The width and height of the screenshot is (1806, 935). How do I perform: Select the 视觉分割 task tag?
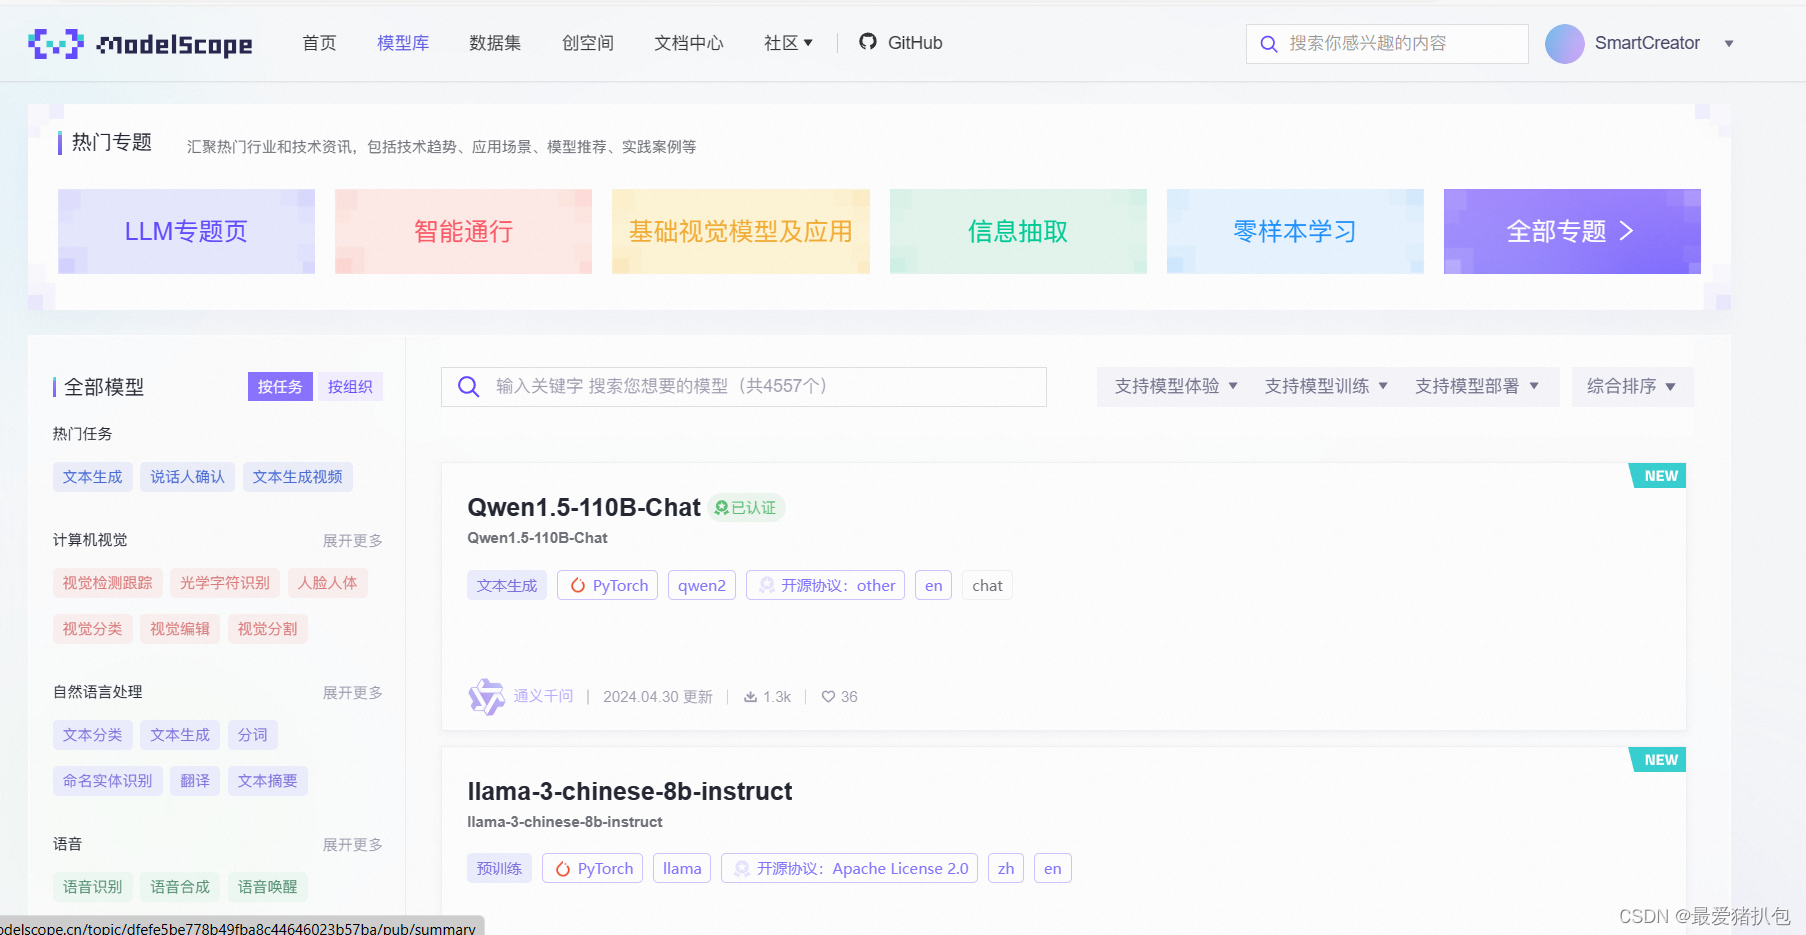(x=268, y=629)
